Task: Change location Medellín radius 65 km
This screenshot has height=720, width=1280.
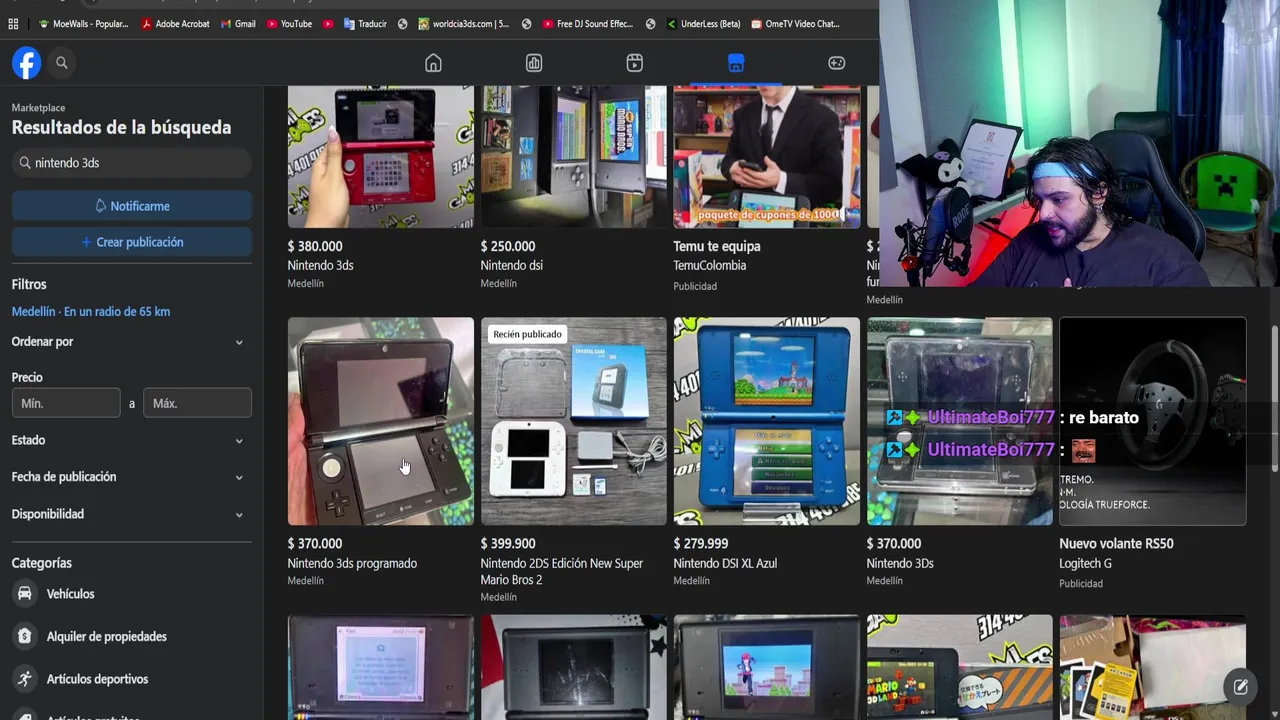Action: click(x=91, y=312)
